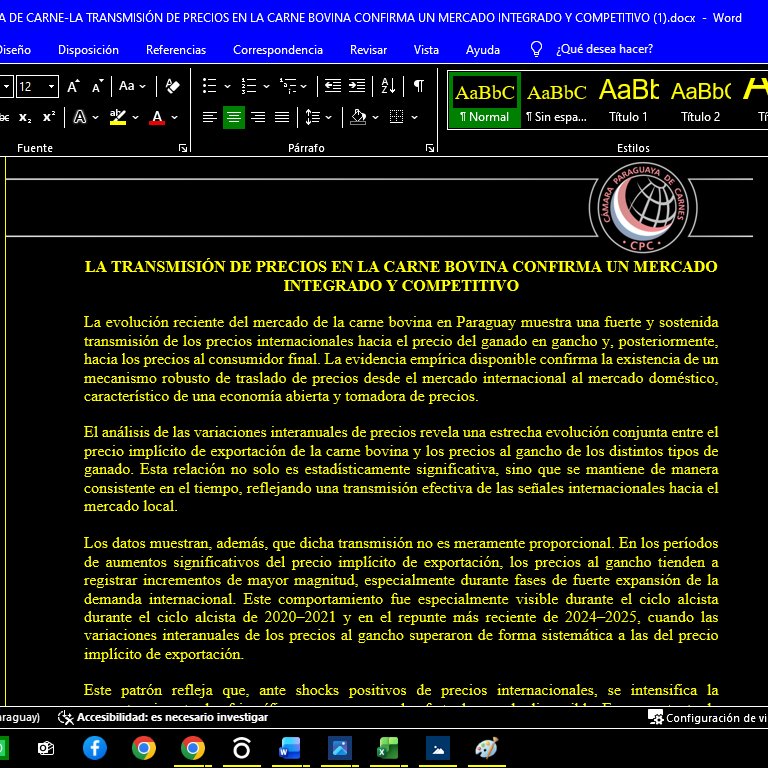Apply subscript formatting

[25, 118]
